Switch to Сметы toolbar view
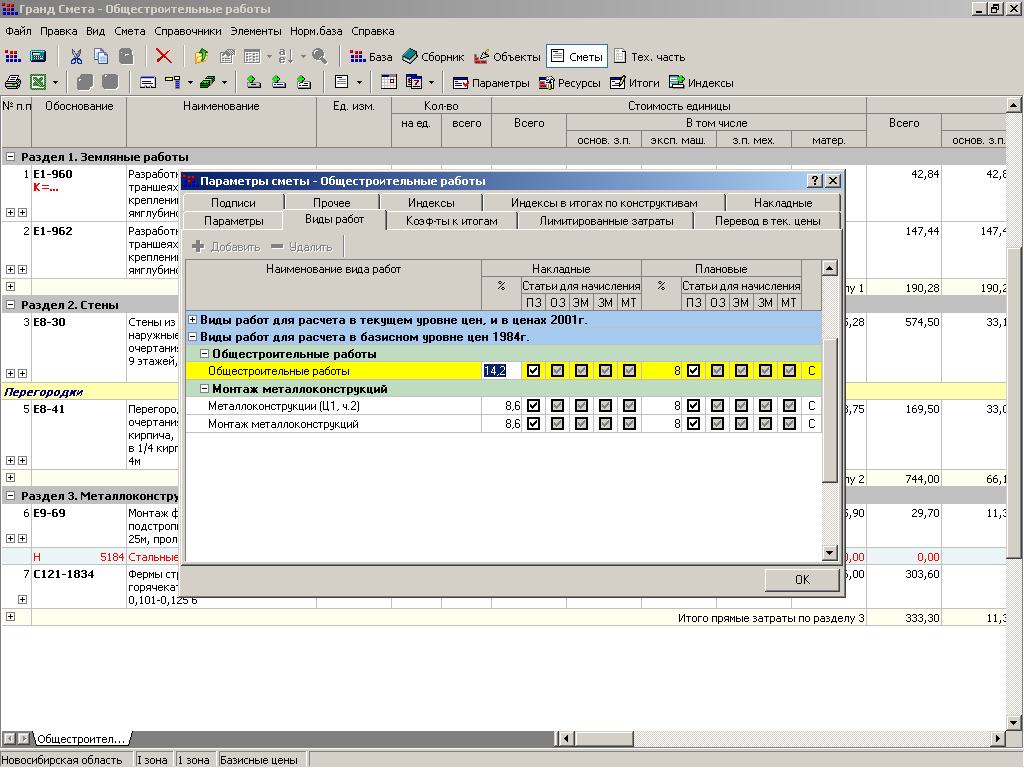 coord(577,57)
